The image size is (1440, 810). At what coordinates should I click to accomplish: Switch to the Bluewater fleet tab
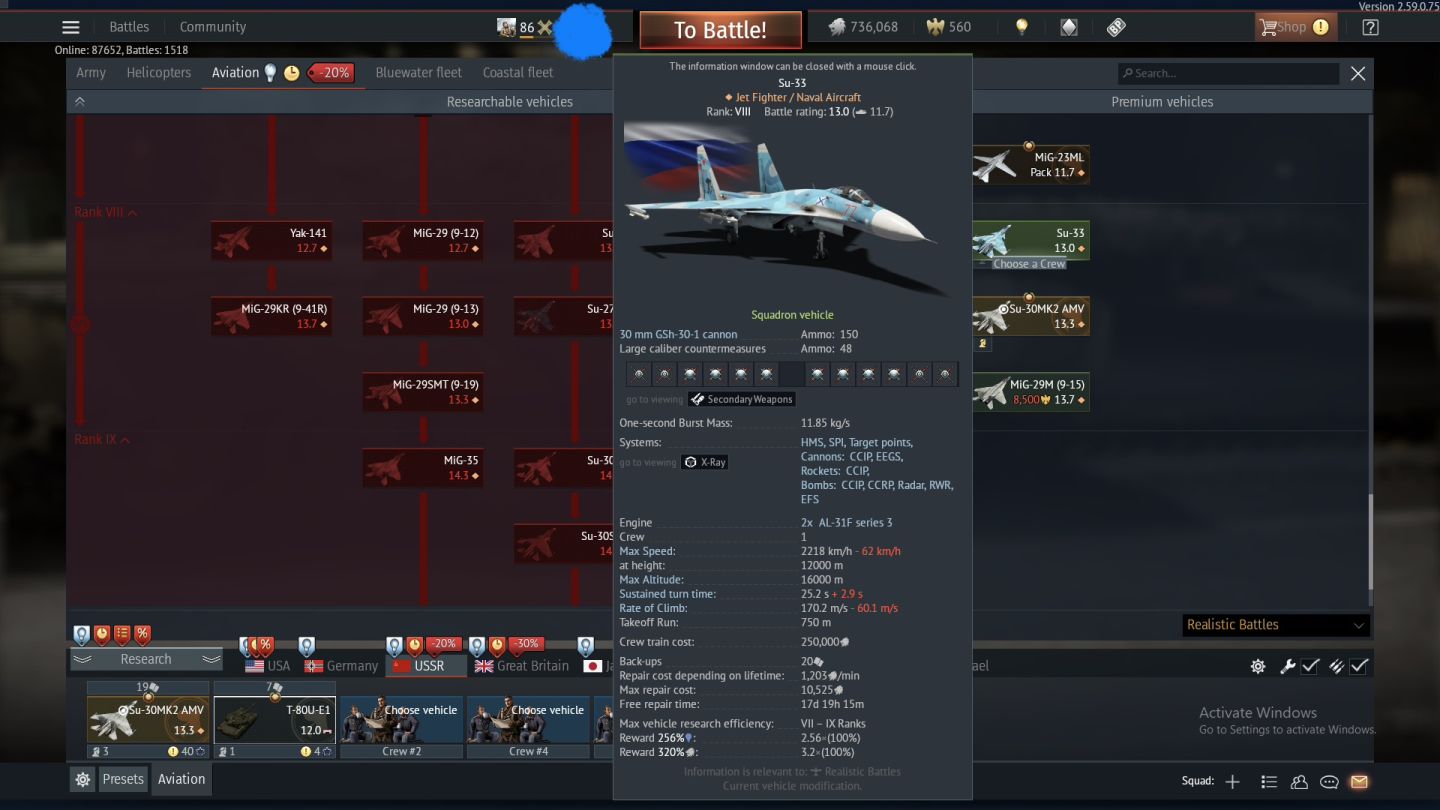pos(419,72)
